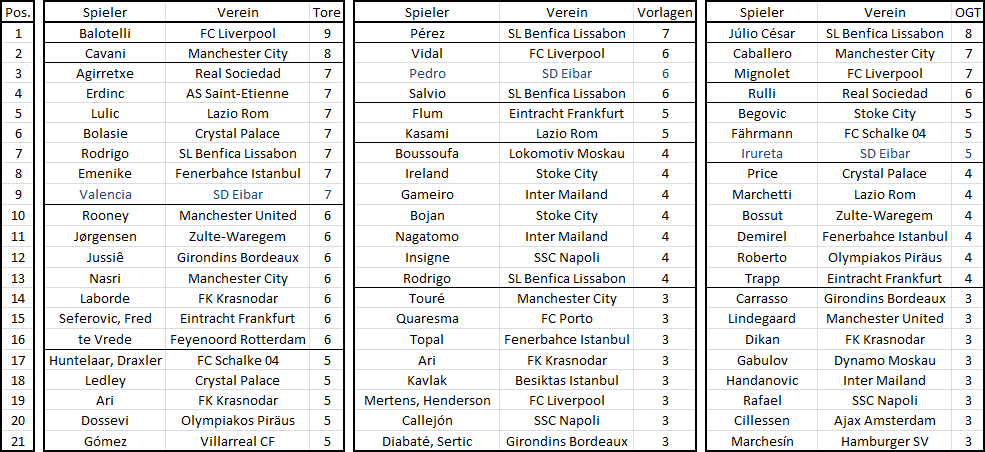
Task: Click the blue Valencia cell
Action: click(105, 195)
